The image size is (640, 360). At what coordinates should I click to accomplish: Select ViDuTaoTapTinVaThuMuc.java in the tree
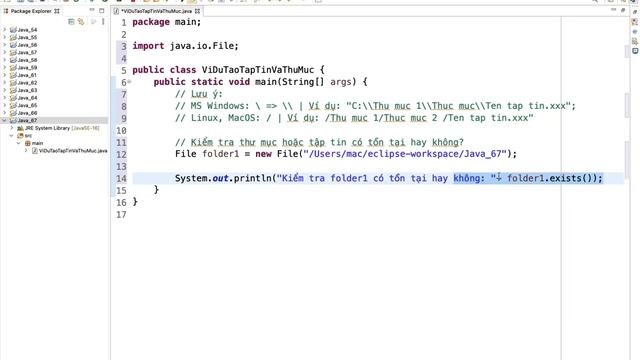73,150
